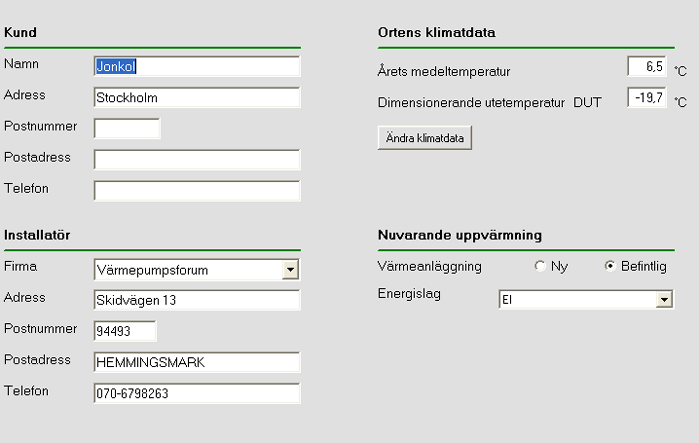Click the Årets medeltemperatur value field
Viewport: 699px width, 443px height.
pyautogui.click(x=646, y=67)
